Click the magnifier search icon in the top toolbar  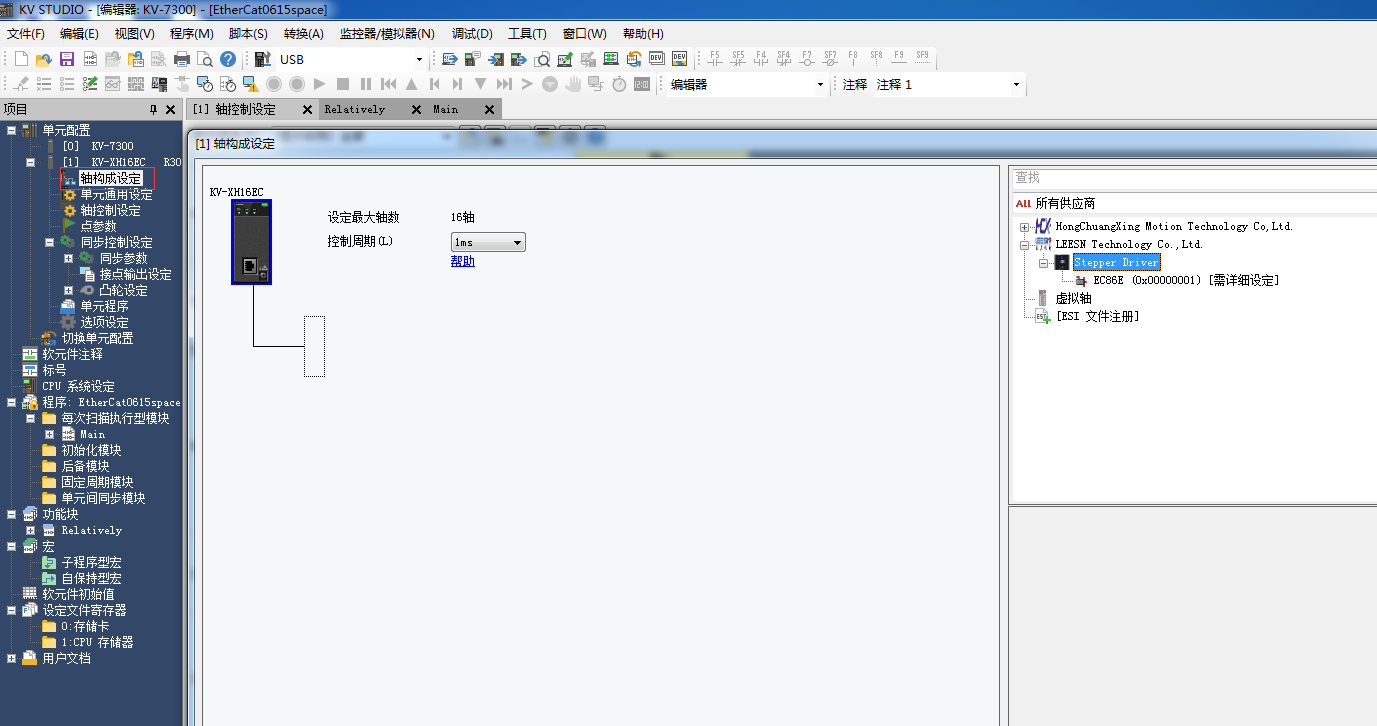[x=542, y=59]
